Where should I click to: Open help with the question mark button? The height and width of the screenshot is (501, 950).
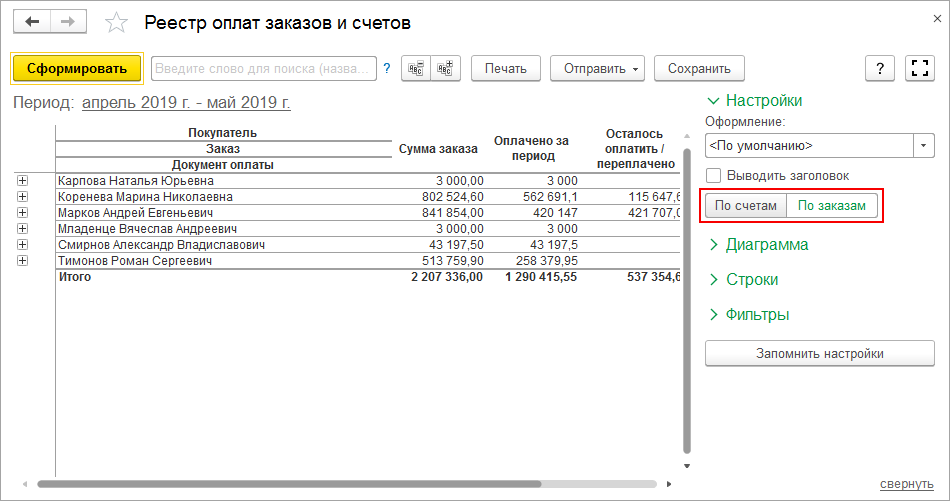click(880, 68)
